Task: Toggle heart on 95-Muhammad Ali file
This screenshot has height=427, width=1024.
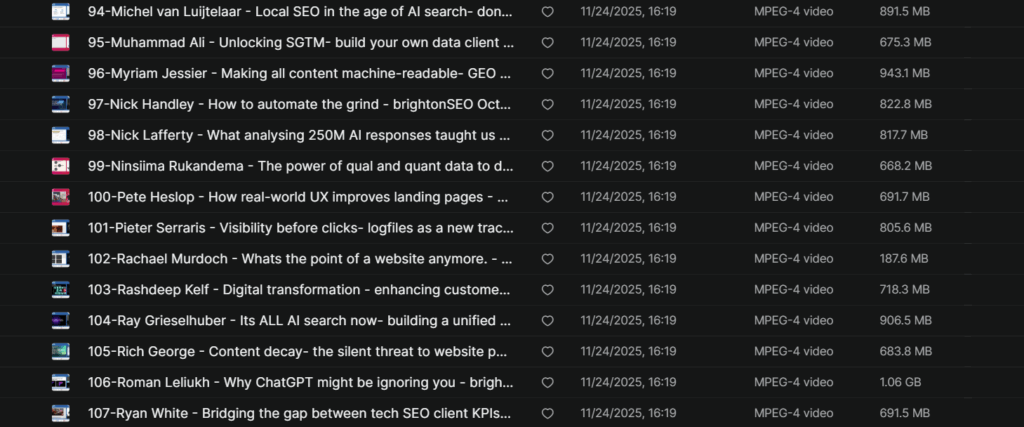Action: 547,43
